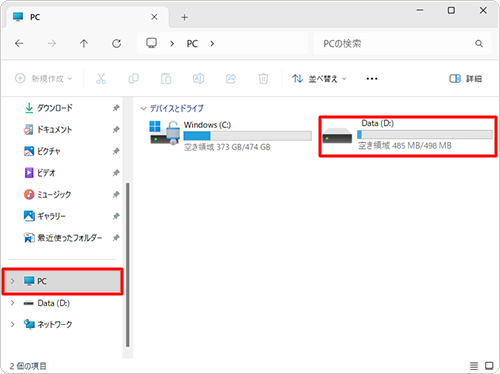Click the 2 個の項目 status text
500x374 pixels.
point(28,366)
